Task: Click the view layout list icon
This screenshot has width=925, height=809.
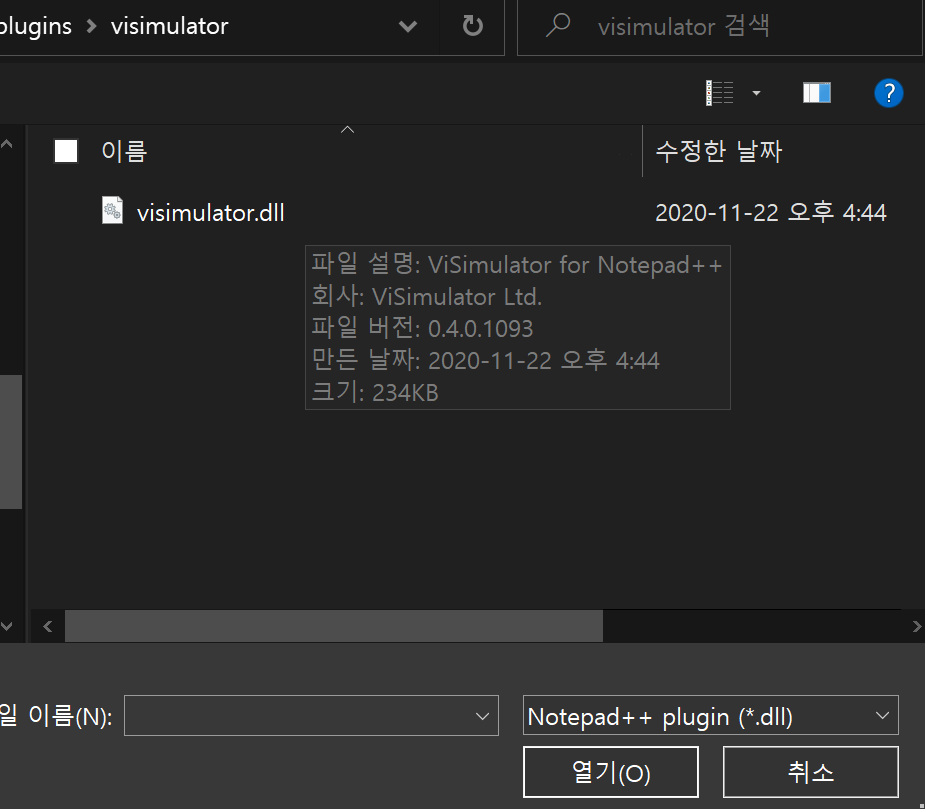Action: pyautogui.click(x=720, y=93)
